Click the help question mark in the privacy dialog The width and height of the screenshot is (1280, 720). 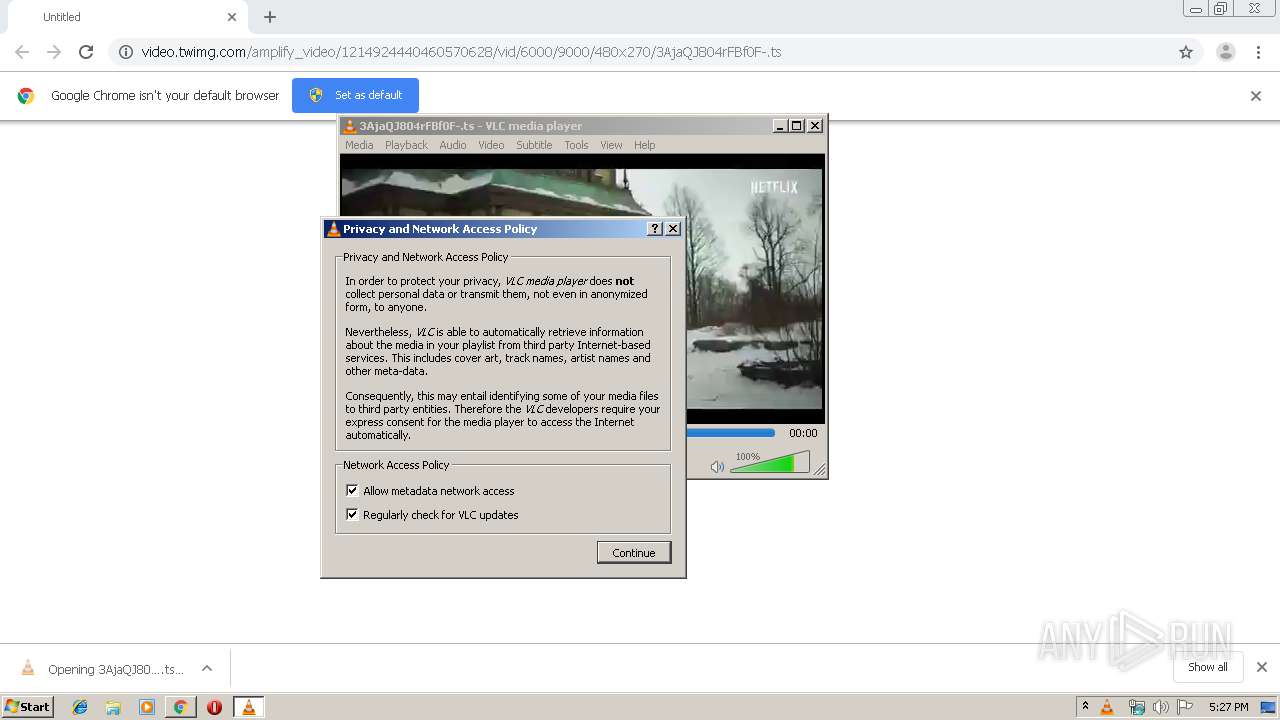pyautogui.click(x=655, y=229)
